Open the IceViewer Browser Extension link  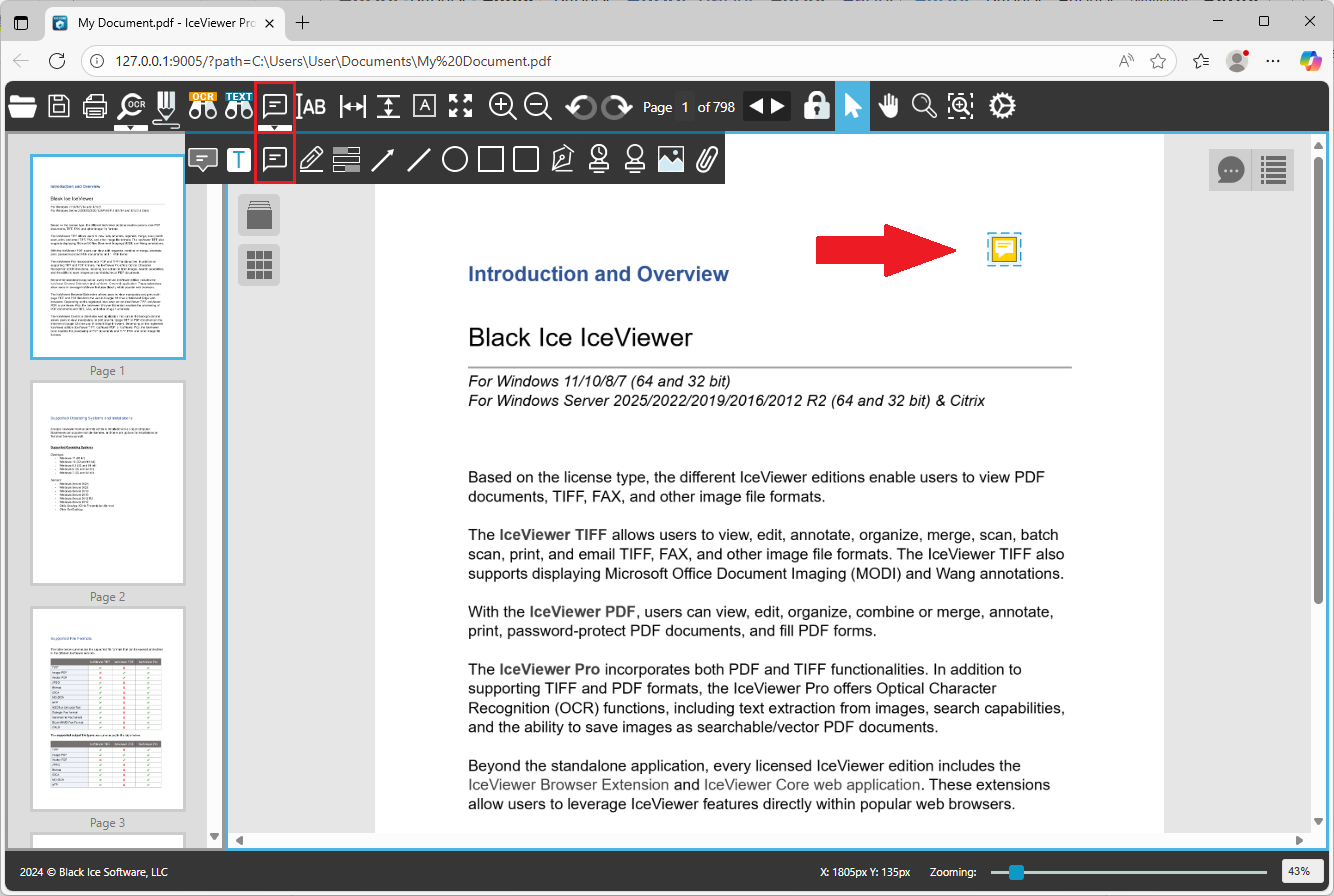click(x=569, y=785)
